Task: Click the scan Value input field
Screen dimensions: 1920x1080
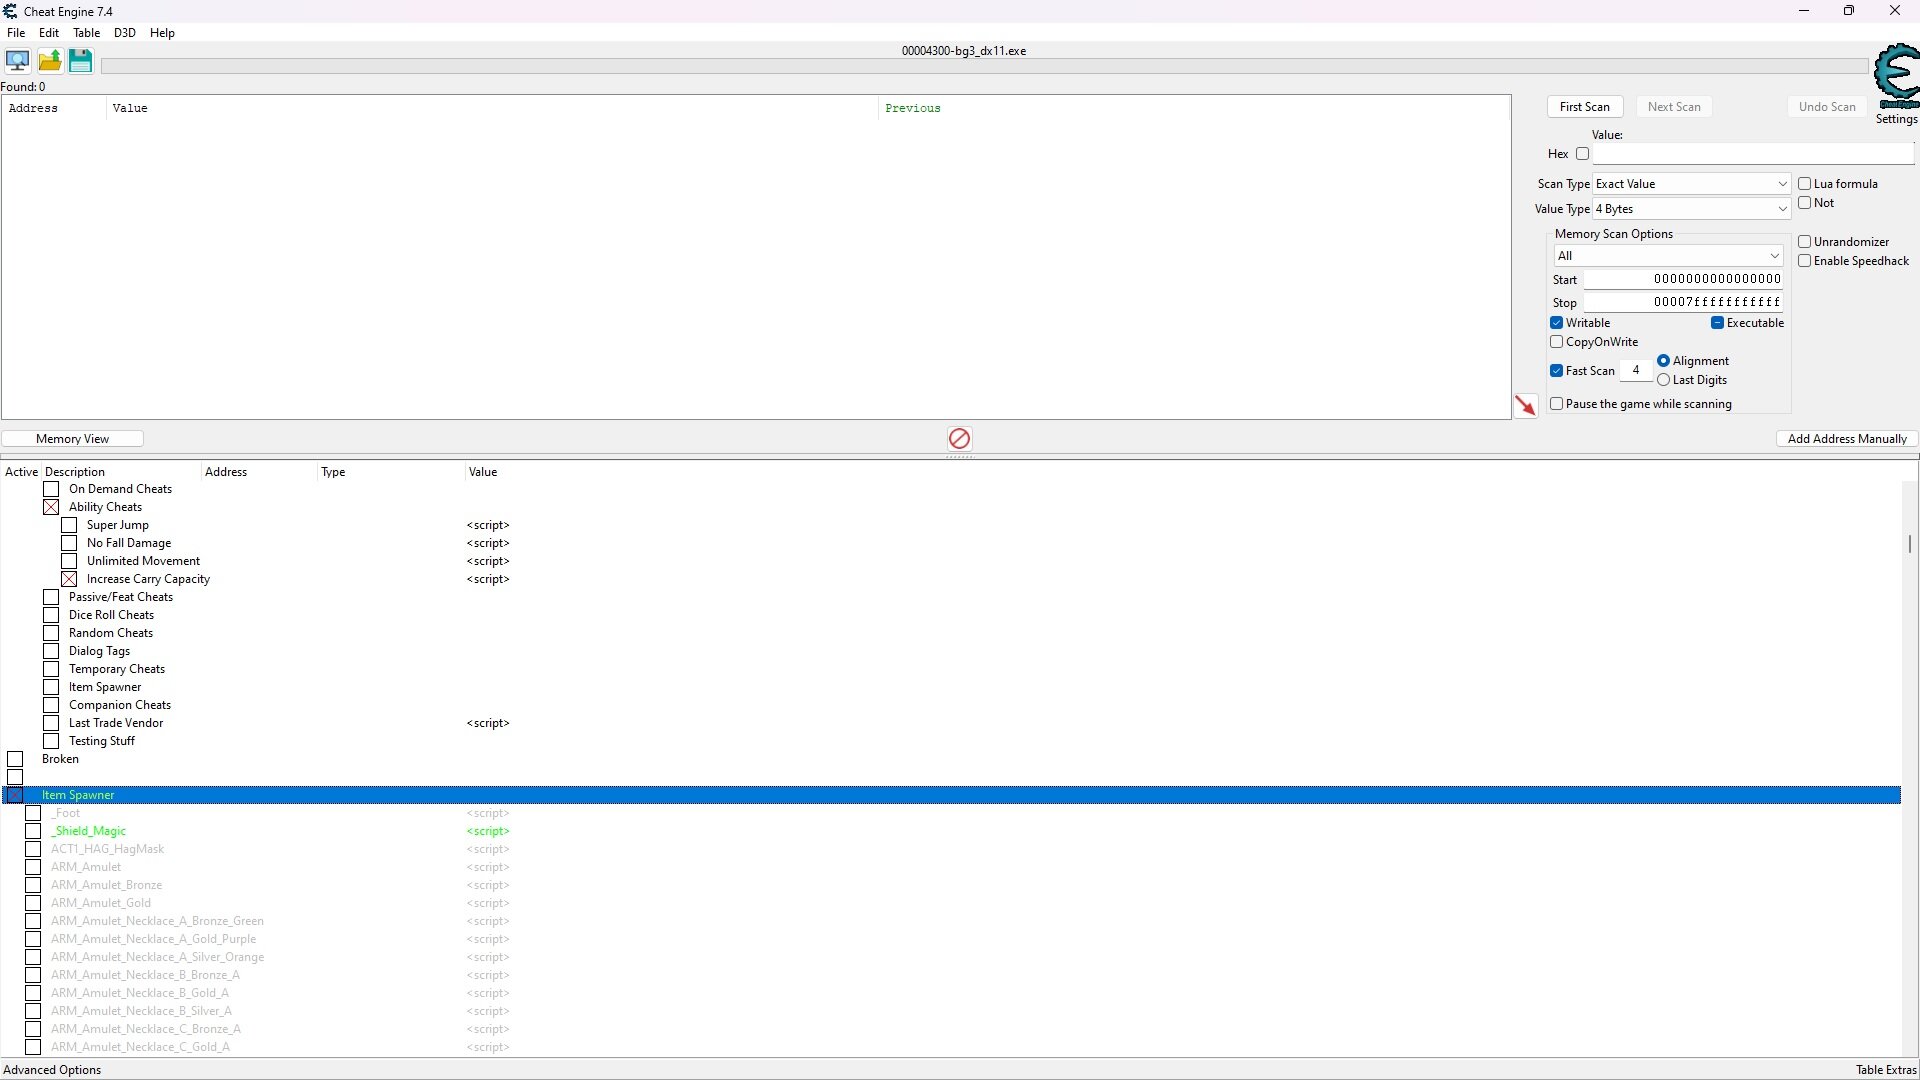Action: tap(1752, 154)
